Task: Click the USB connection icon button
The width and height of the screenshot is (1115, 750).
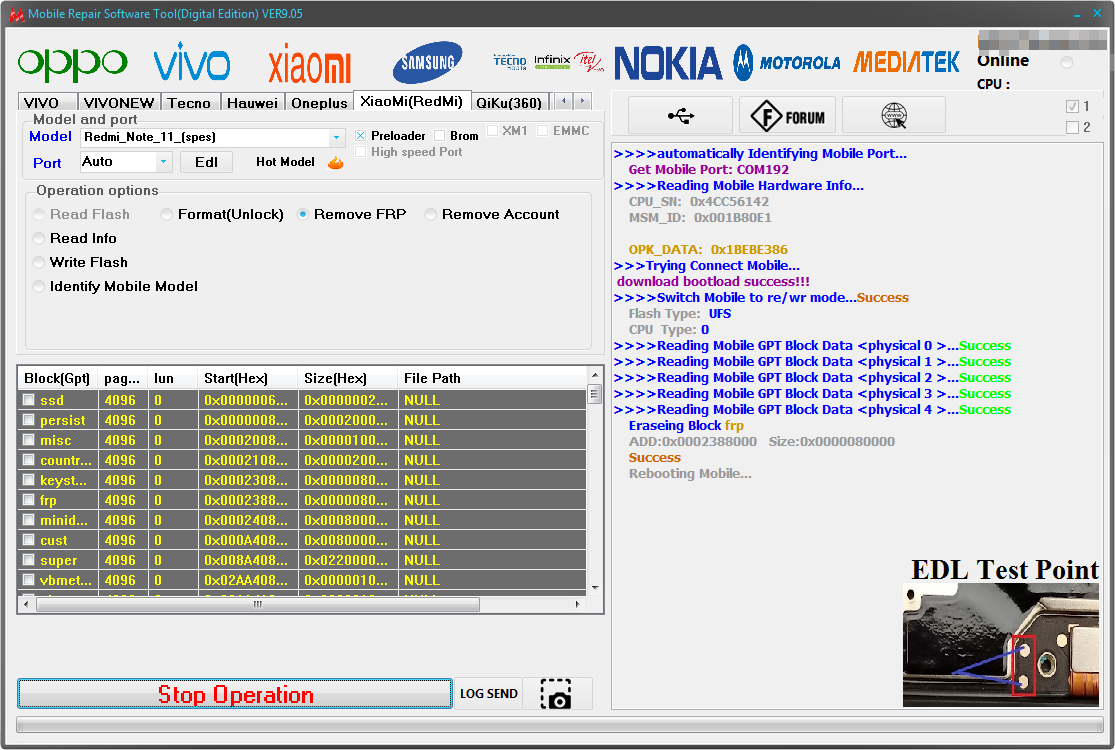Action: pos(681,115)
